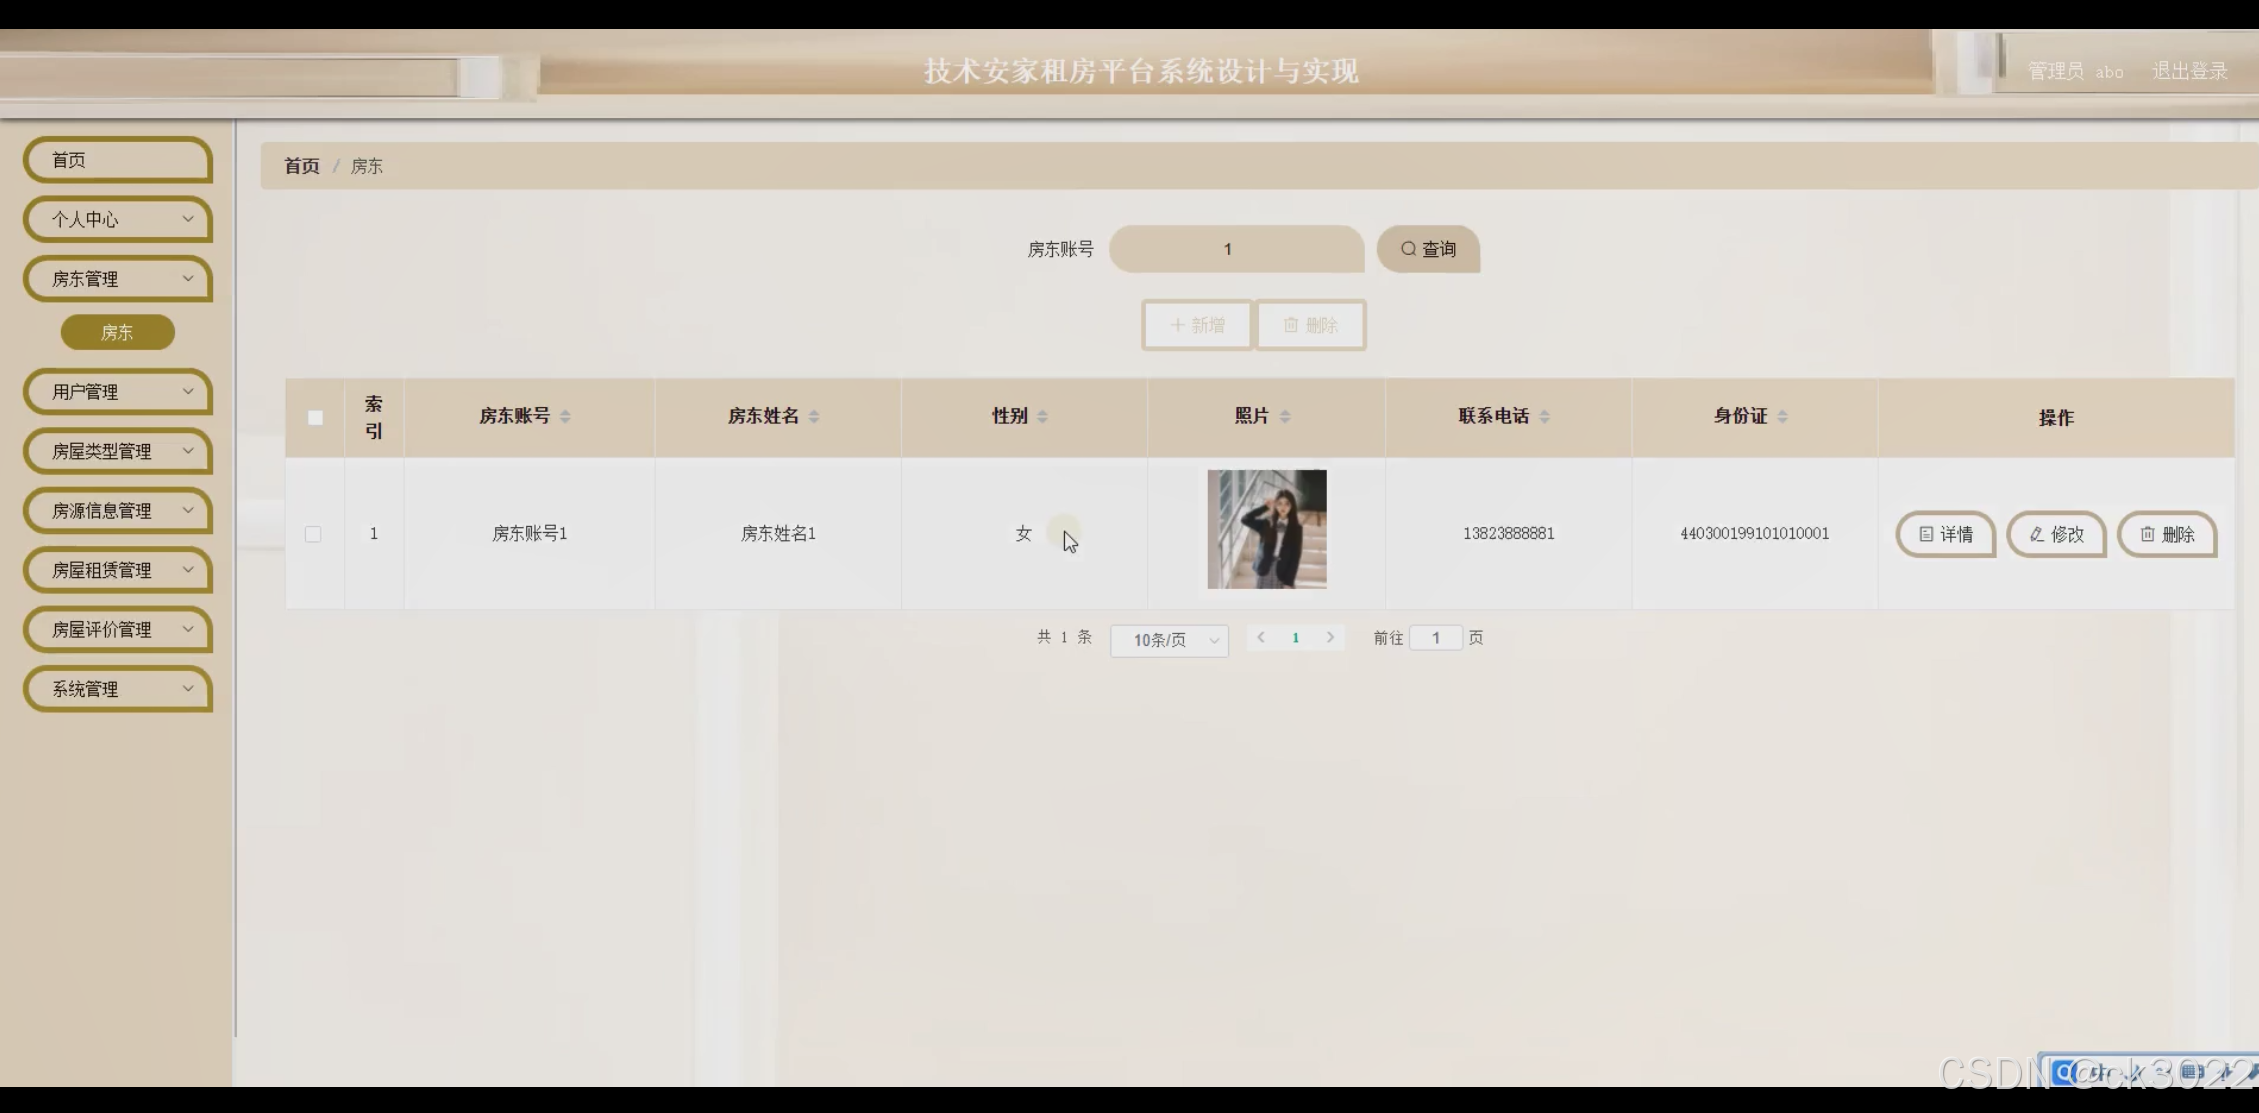This screenshot has width=2259, height=1113.
Task: Toggle the select-all header checkbox
Action: coord(315,418)
